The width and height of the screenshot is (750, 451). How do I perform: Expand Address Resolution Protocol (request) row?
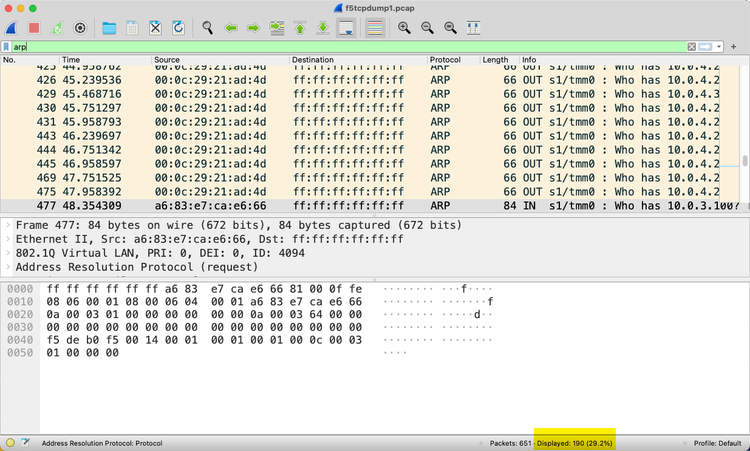[9, 268]
